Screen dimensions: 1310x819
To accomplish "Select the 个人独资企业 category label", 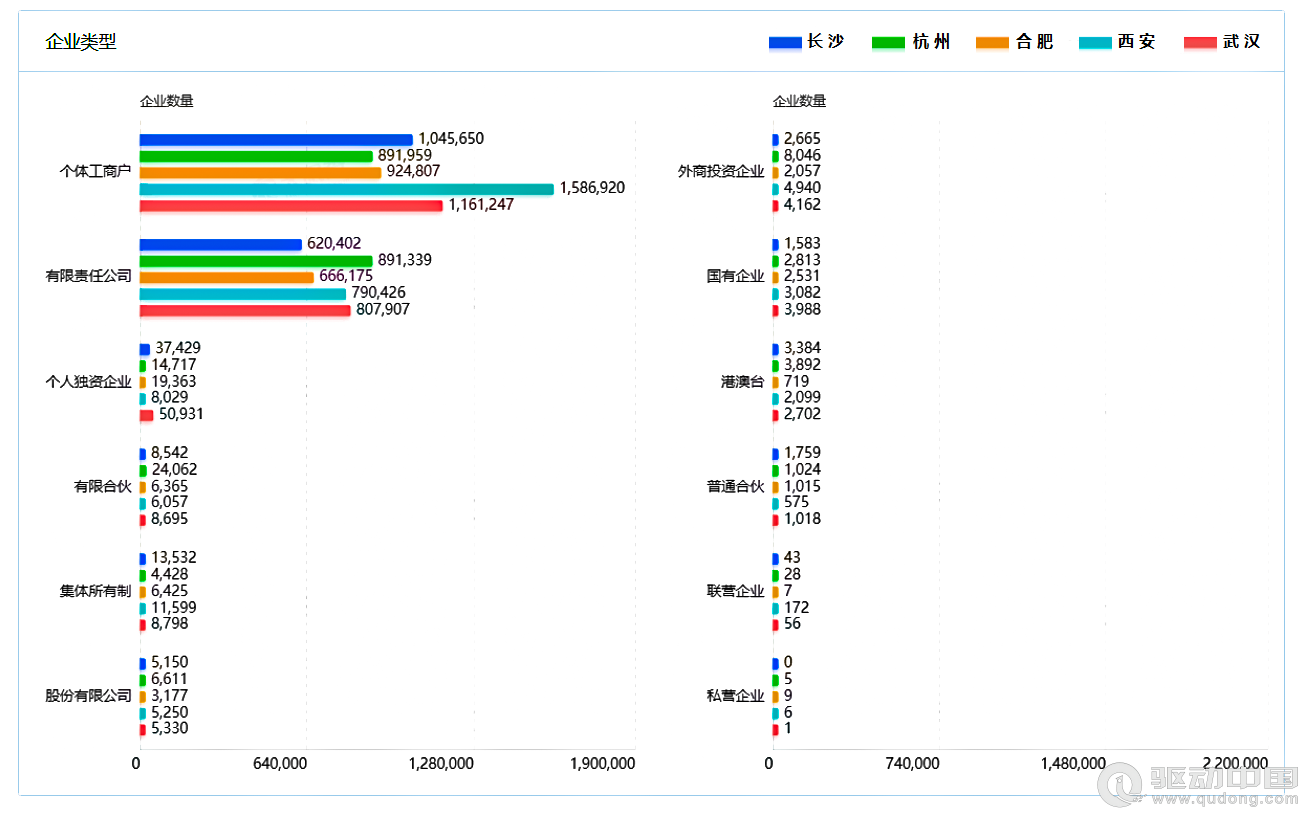I will point(89,382).
